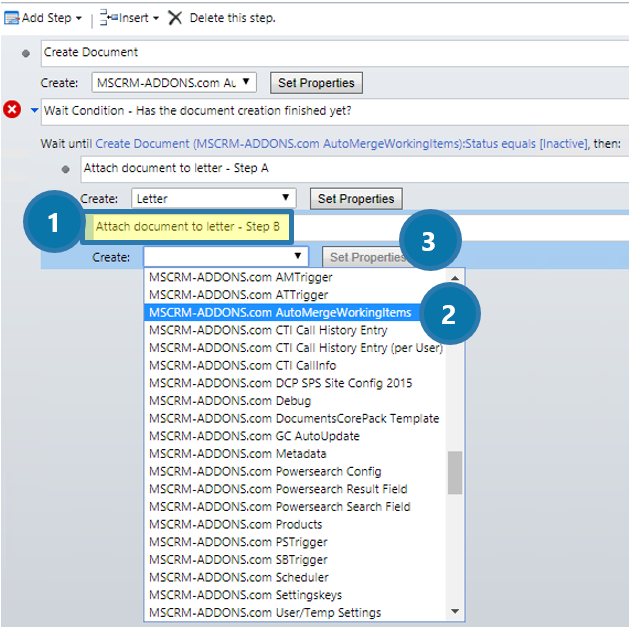Image resolution: width=629 pixels, height=627 pixels.
Task: Pick MSCRM-ADDONS.com Powersearch Config
Action: tap(295, 471)
